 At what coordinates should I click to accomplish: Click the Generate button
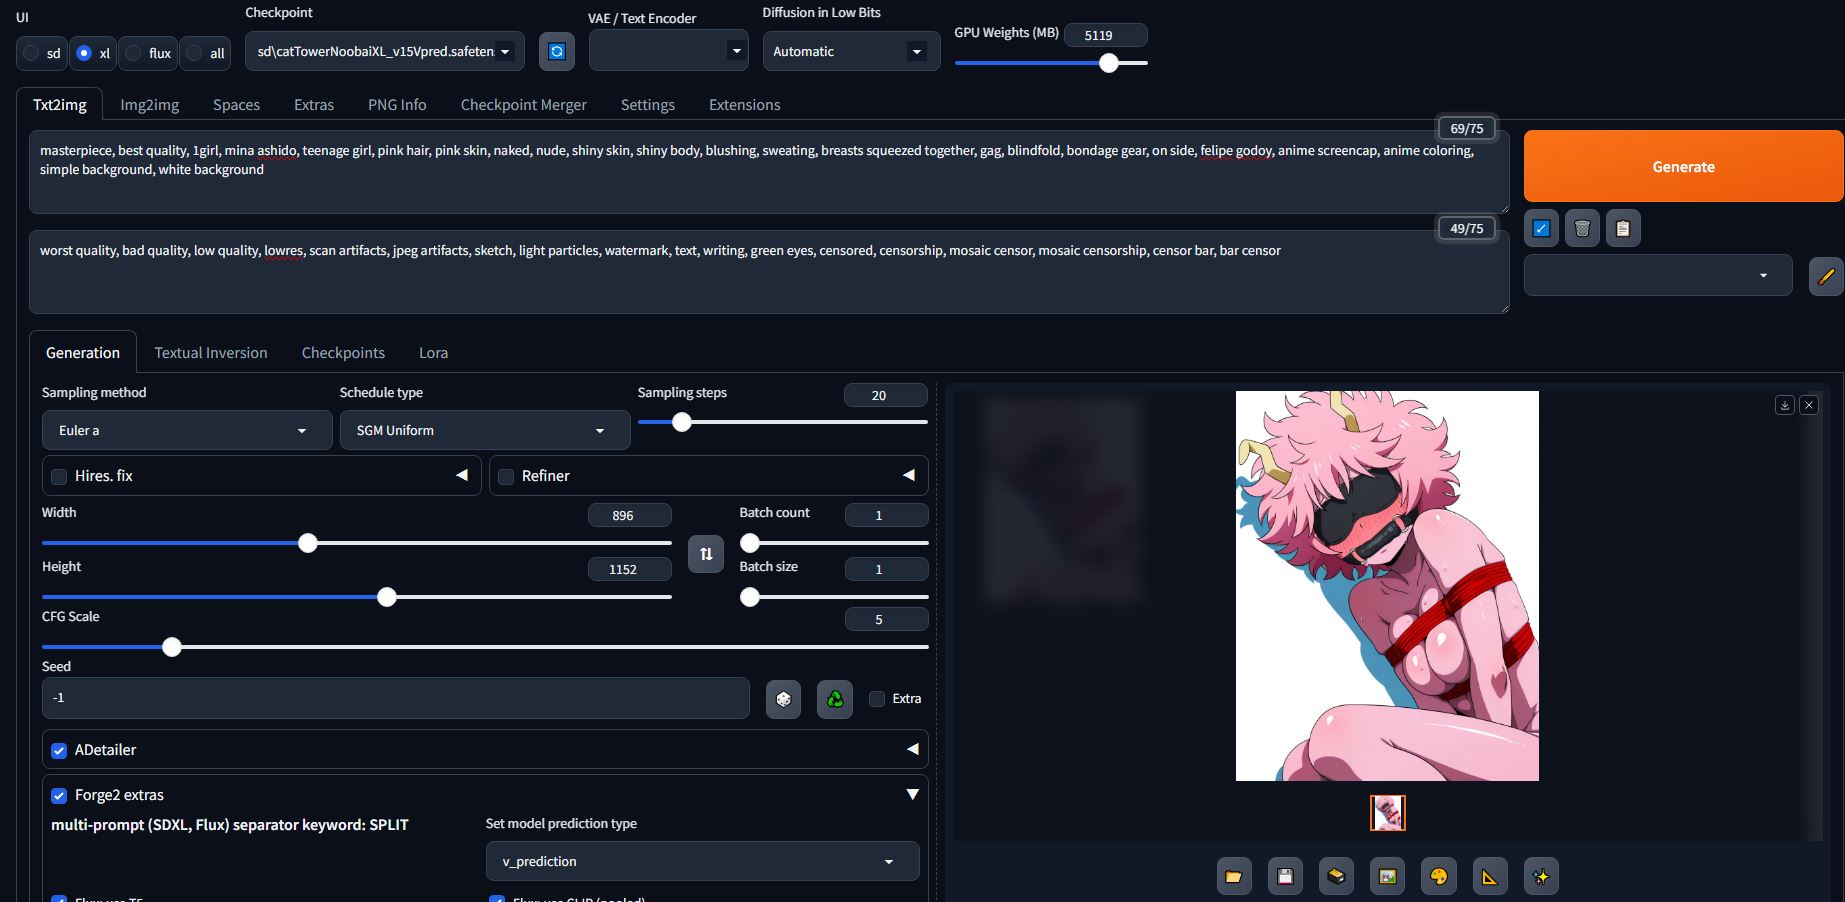click(x=1683, y=166)
